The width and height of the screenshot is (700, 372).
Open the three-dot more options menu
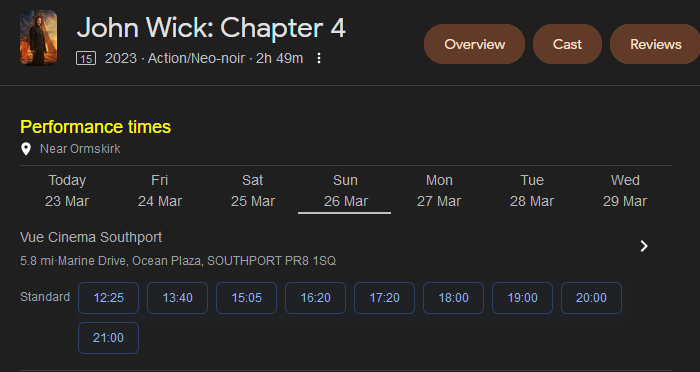click(x=319, y=58)
